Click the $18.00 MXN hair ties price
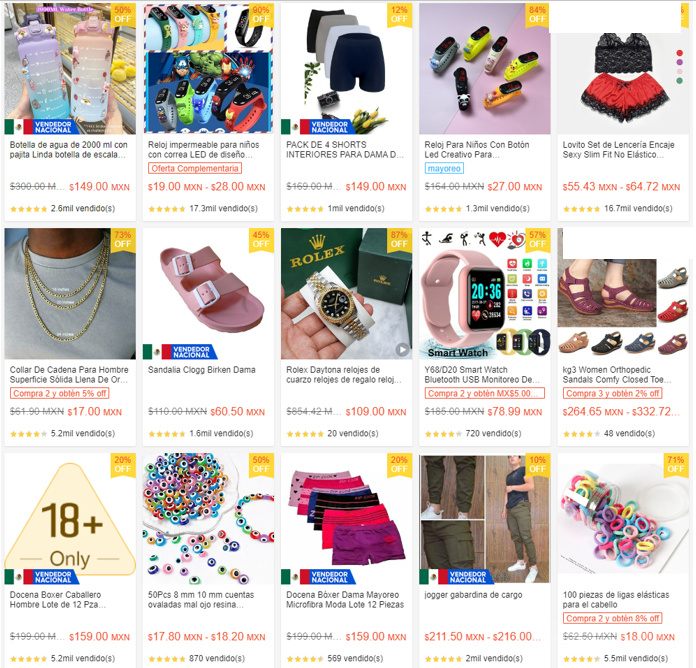Image resolution: width=696 pixels, height=668 pixels. 647,637
